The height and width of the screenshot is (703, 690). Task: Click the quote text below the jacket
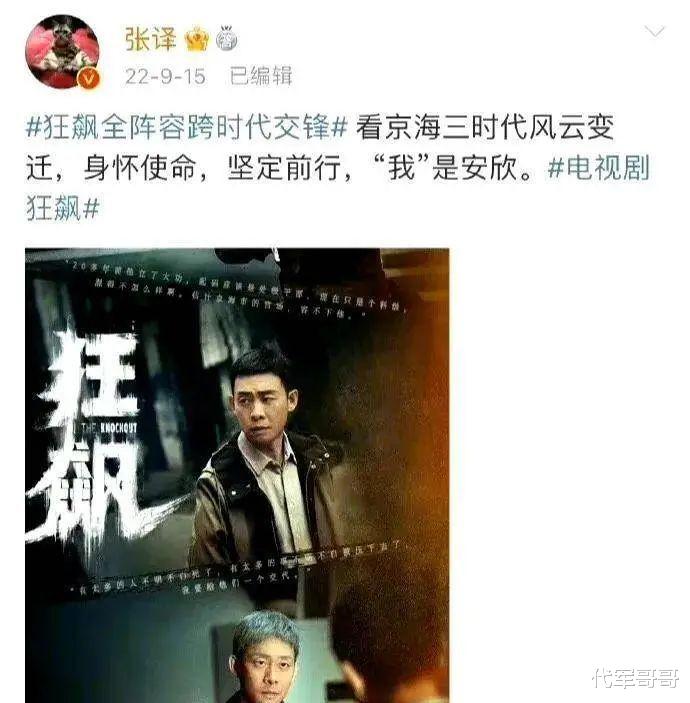coord(240,569)
